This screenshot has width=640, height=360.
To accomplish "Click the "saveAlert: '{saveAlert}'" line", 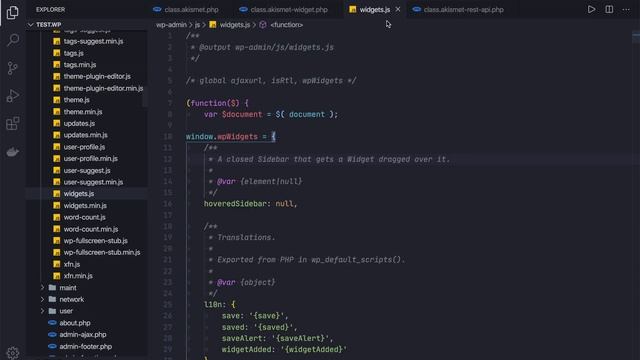I will point(278,338).
